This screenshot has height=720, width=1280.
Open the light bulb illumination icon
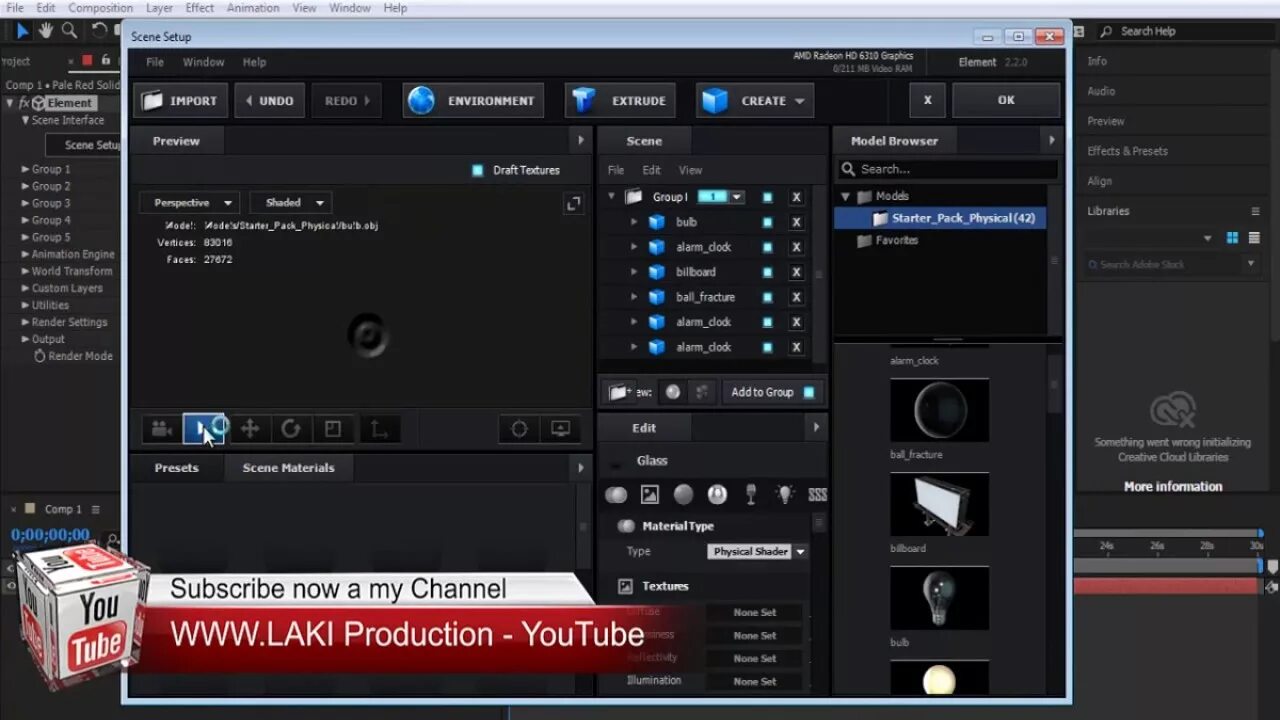pos(785,494)
